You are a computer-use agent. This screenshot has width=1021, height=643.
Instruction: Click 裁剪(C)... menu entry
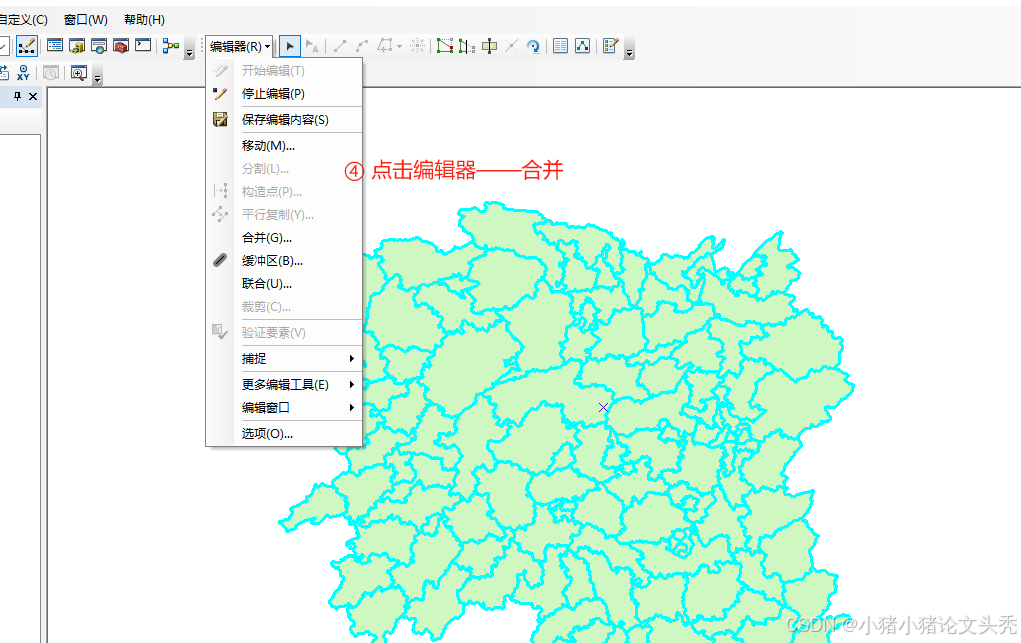click(x=285, y=306)
